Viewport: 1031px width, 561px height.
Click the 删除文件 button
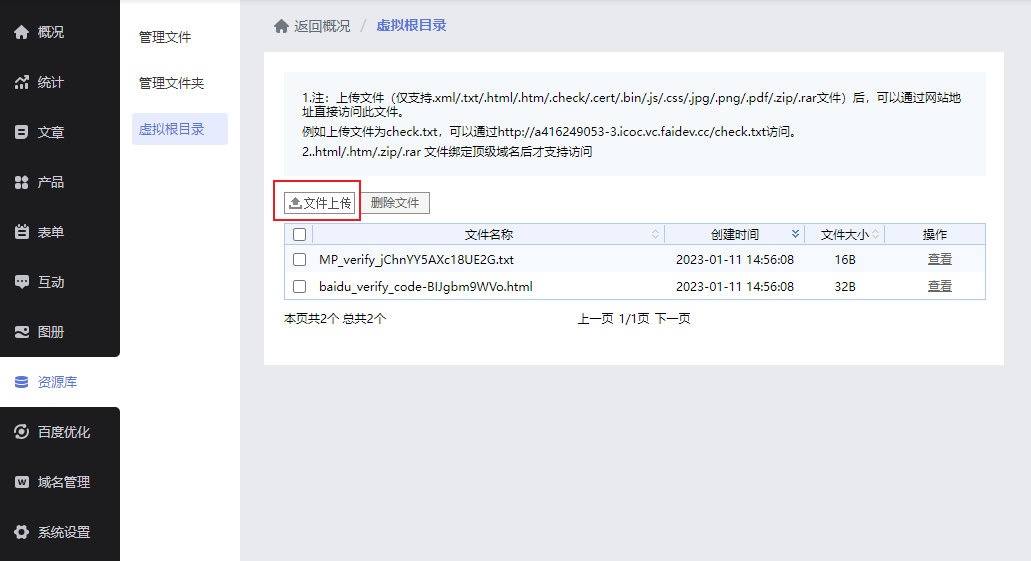(x=395, y=203)
